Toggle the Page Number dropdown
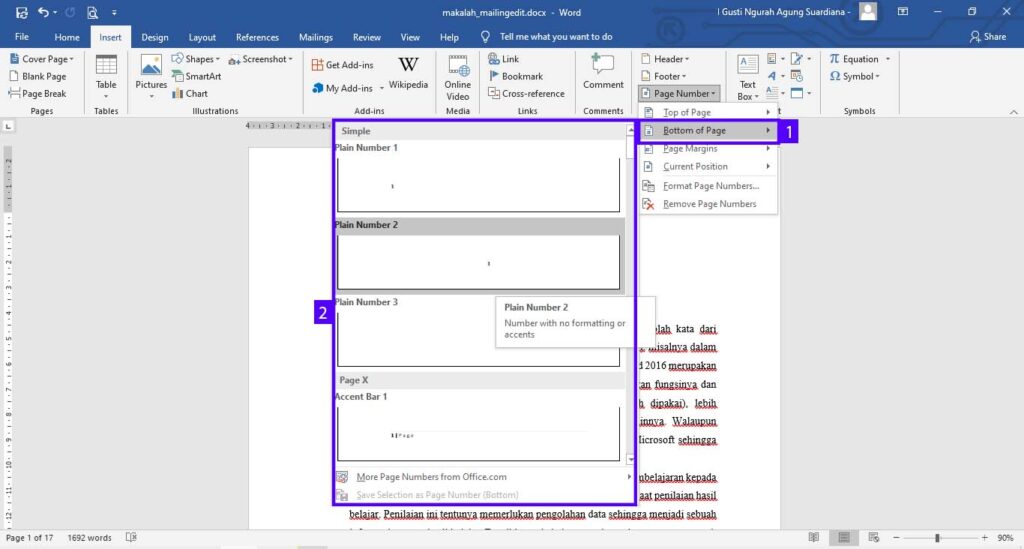The image size is (1024, 549). pyautogui.click(x=679, y=93)
